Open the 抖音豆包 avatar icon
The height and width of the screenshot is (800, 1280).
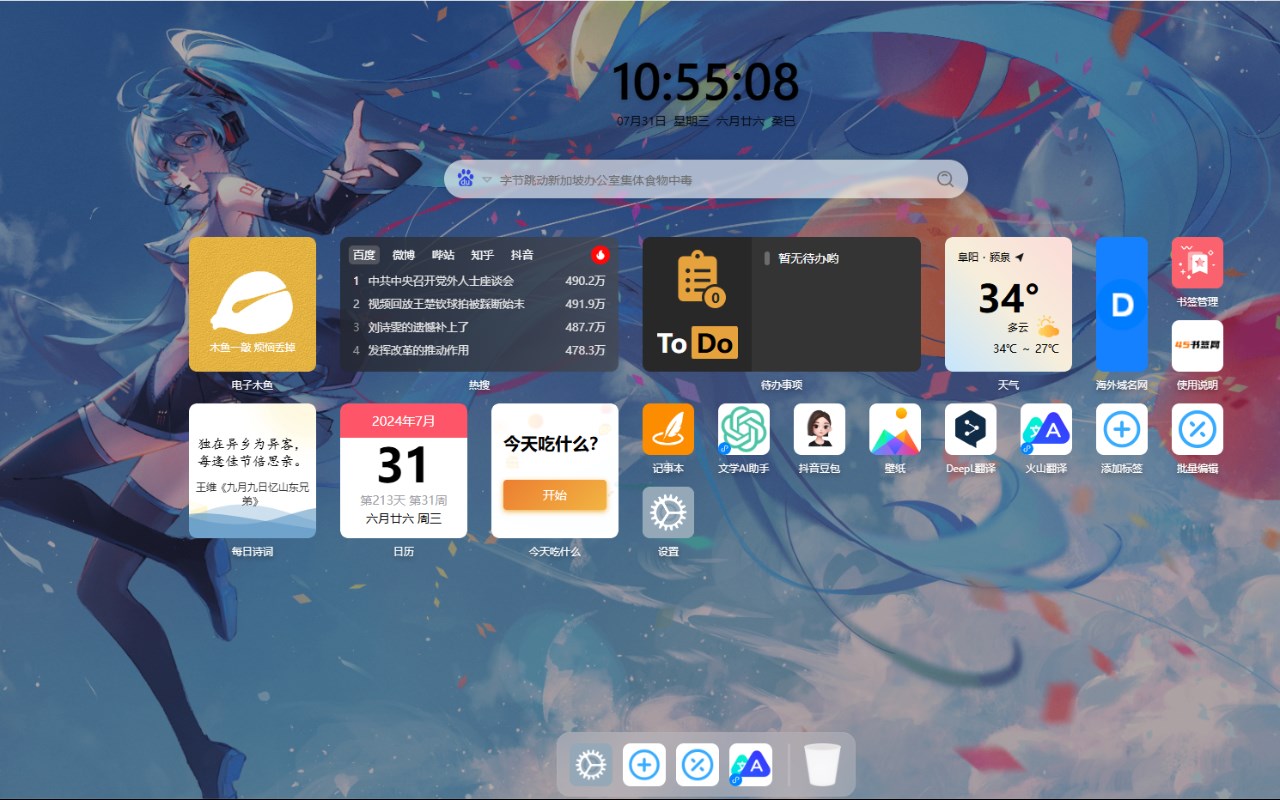[x=819, y=429]
